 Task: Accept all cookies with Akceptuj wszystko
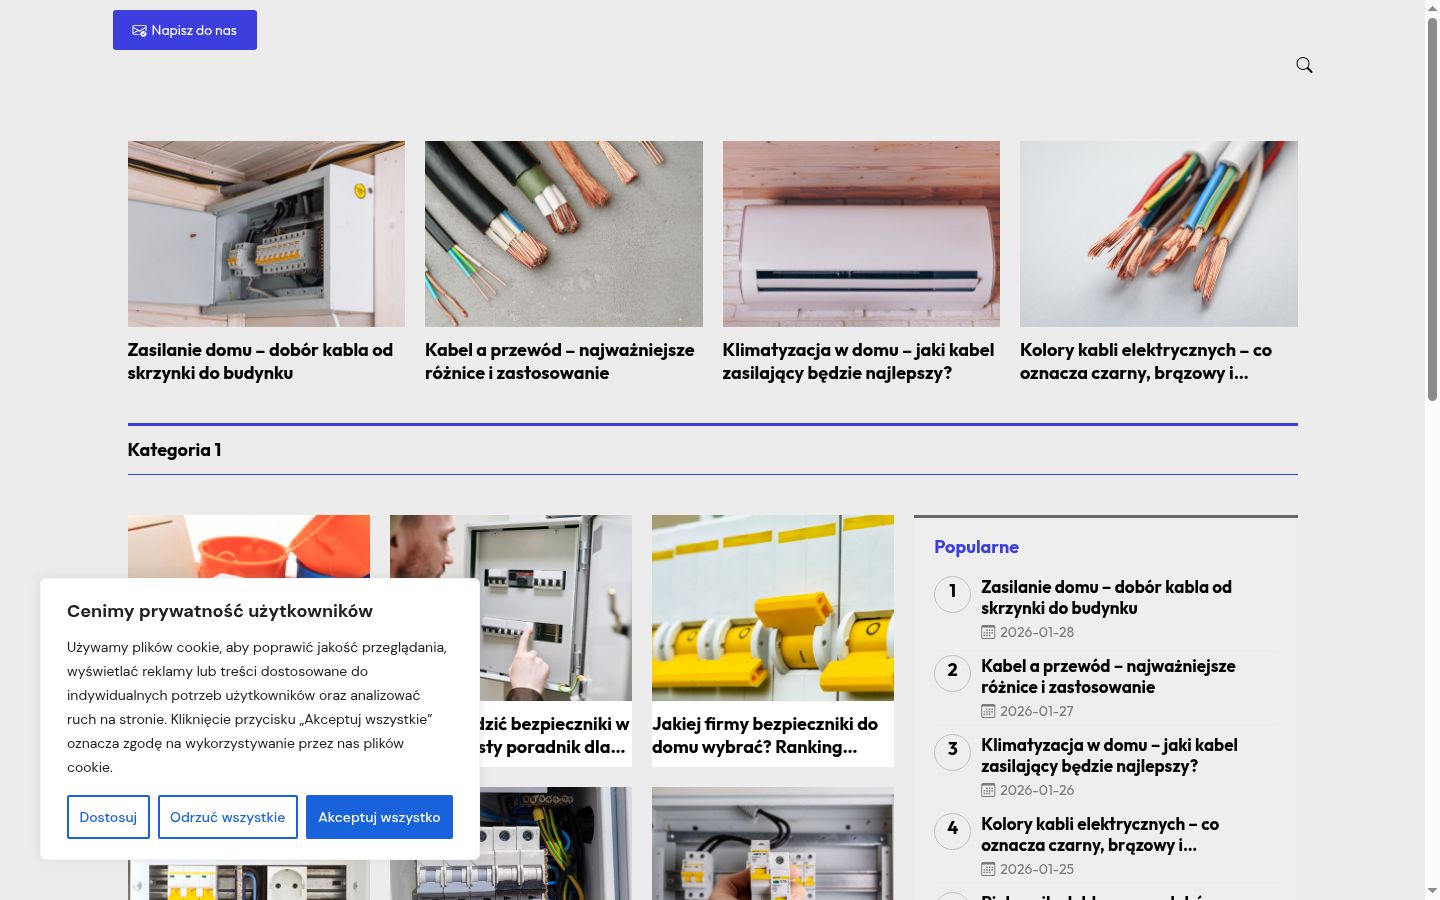point(379,817)
